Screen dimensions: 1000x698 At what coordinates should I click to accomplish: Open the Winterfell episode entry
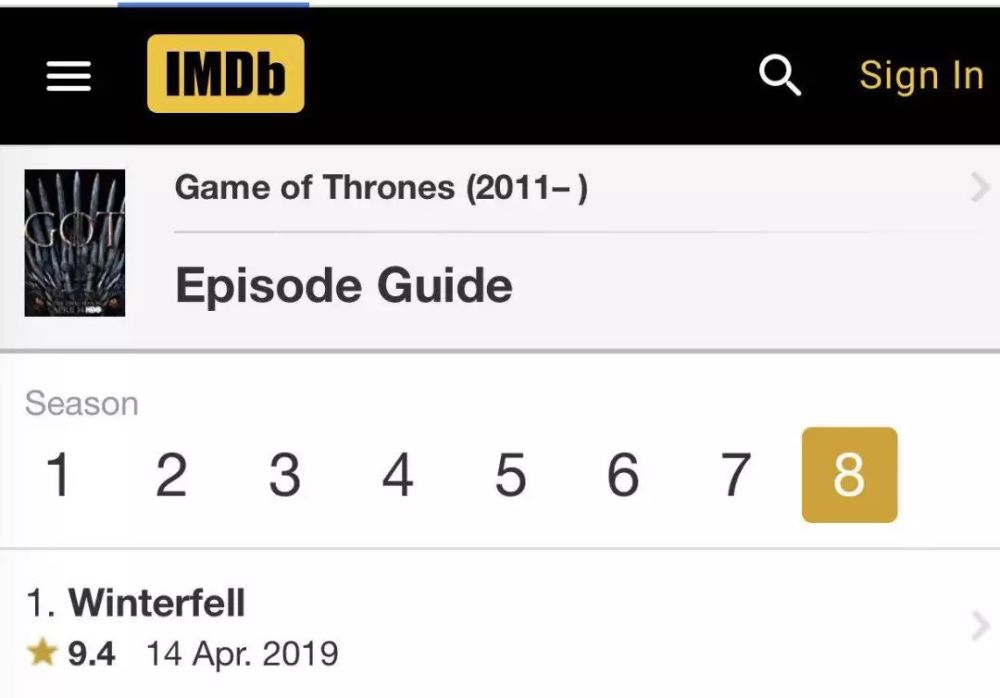500,625
